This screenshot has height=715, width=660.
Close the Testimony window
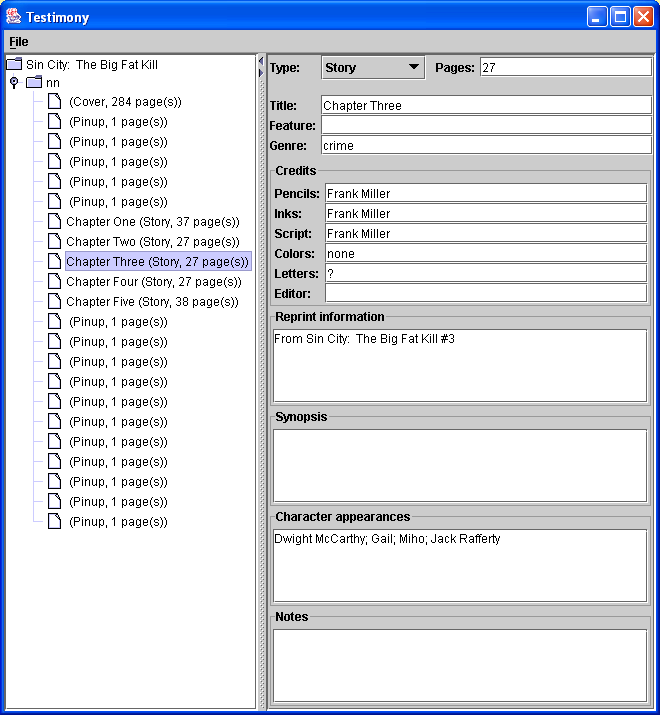pyautogui.click(x=644, y=17)
